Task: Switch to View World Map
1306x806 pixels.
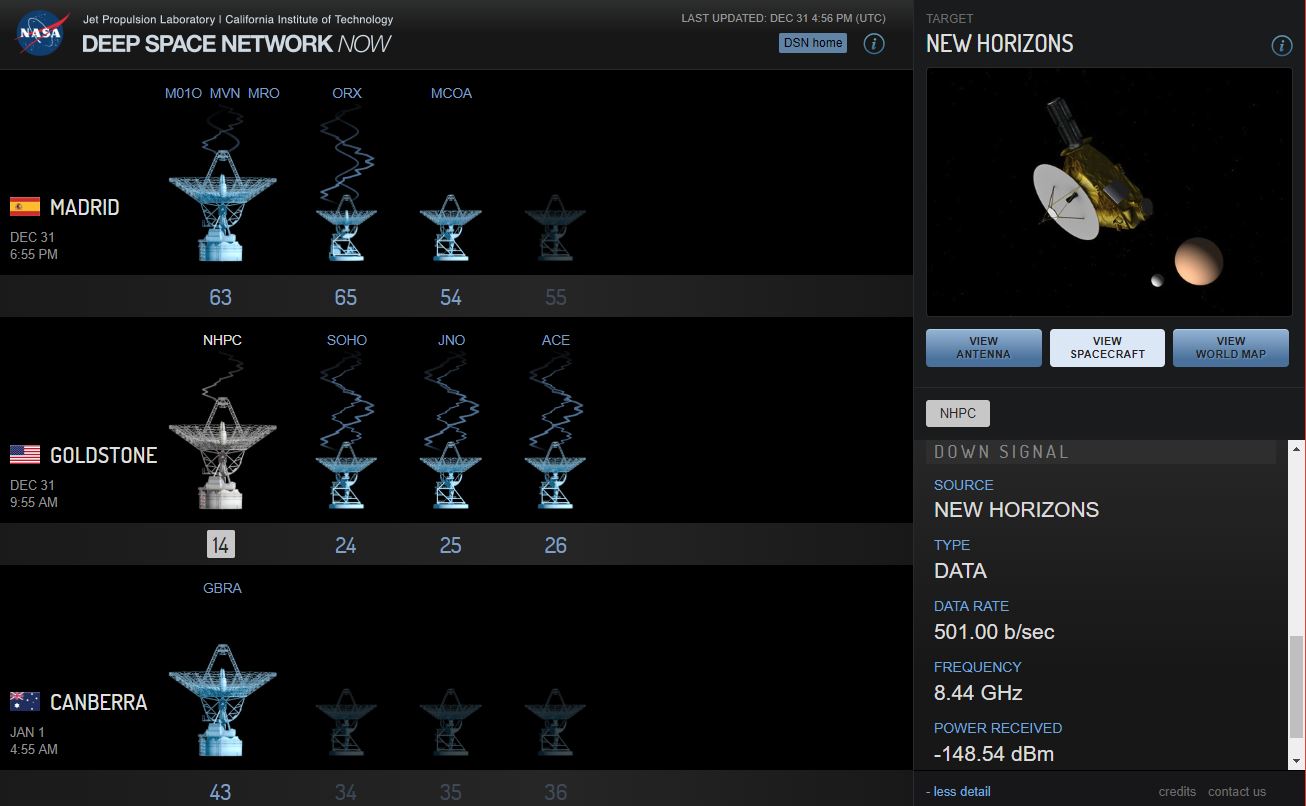Action: coord(1231,348)
